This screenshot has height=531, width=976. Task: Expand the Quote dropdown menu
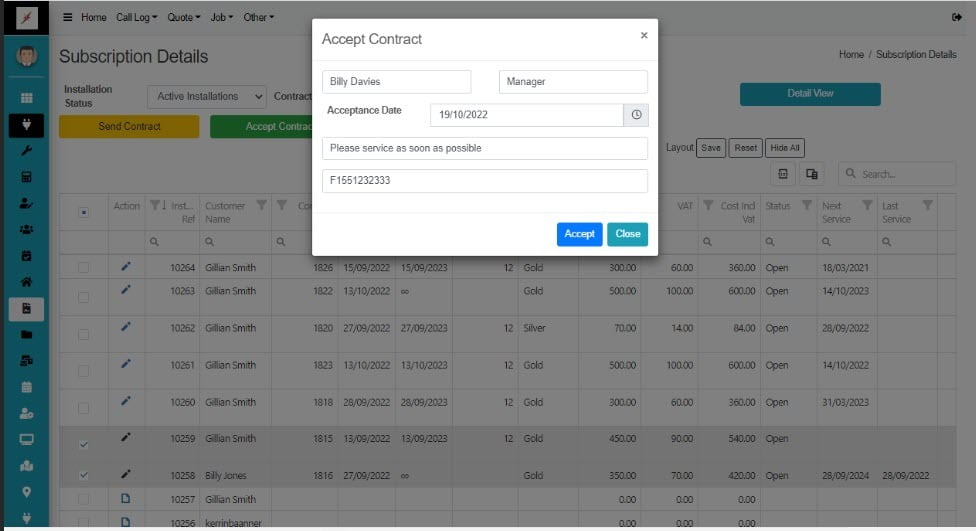click(x=183, y=18)
